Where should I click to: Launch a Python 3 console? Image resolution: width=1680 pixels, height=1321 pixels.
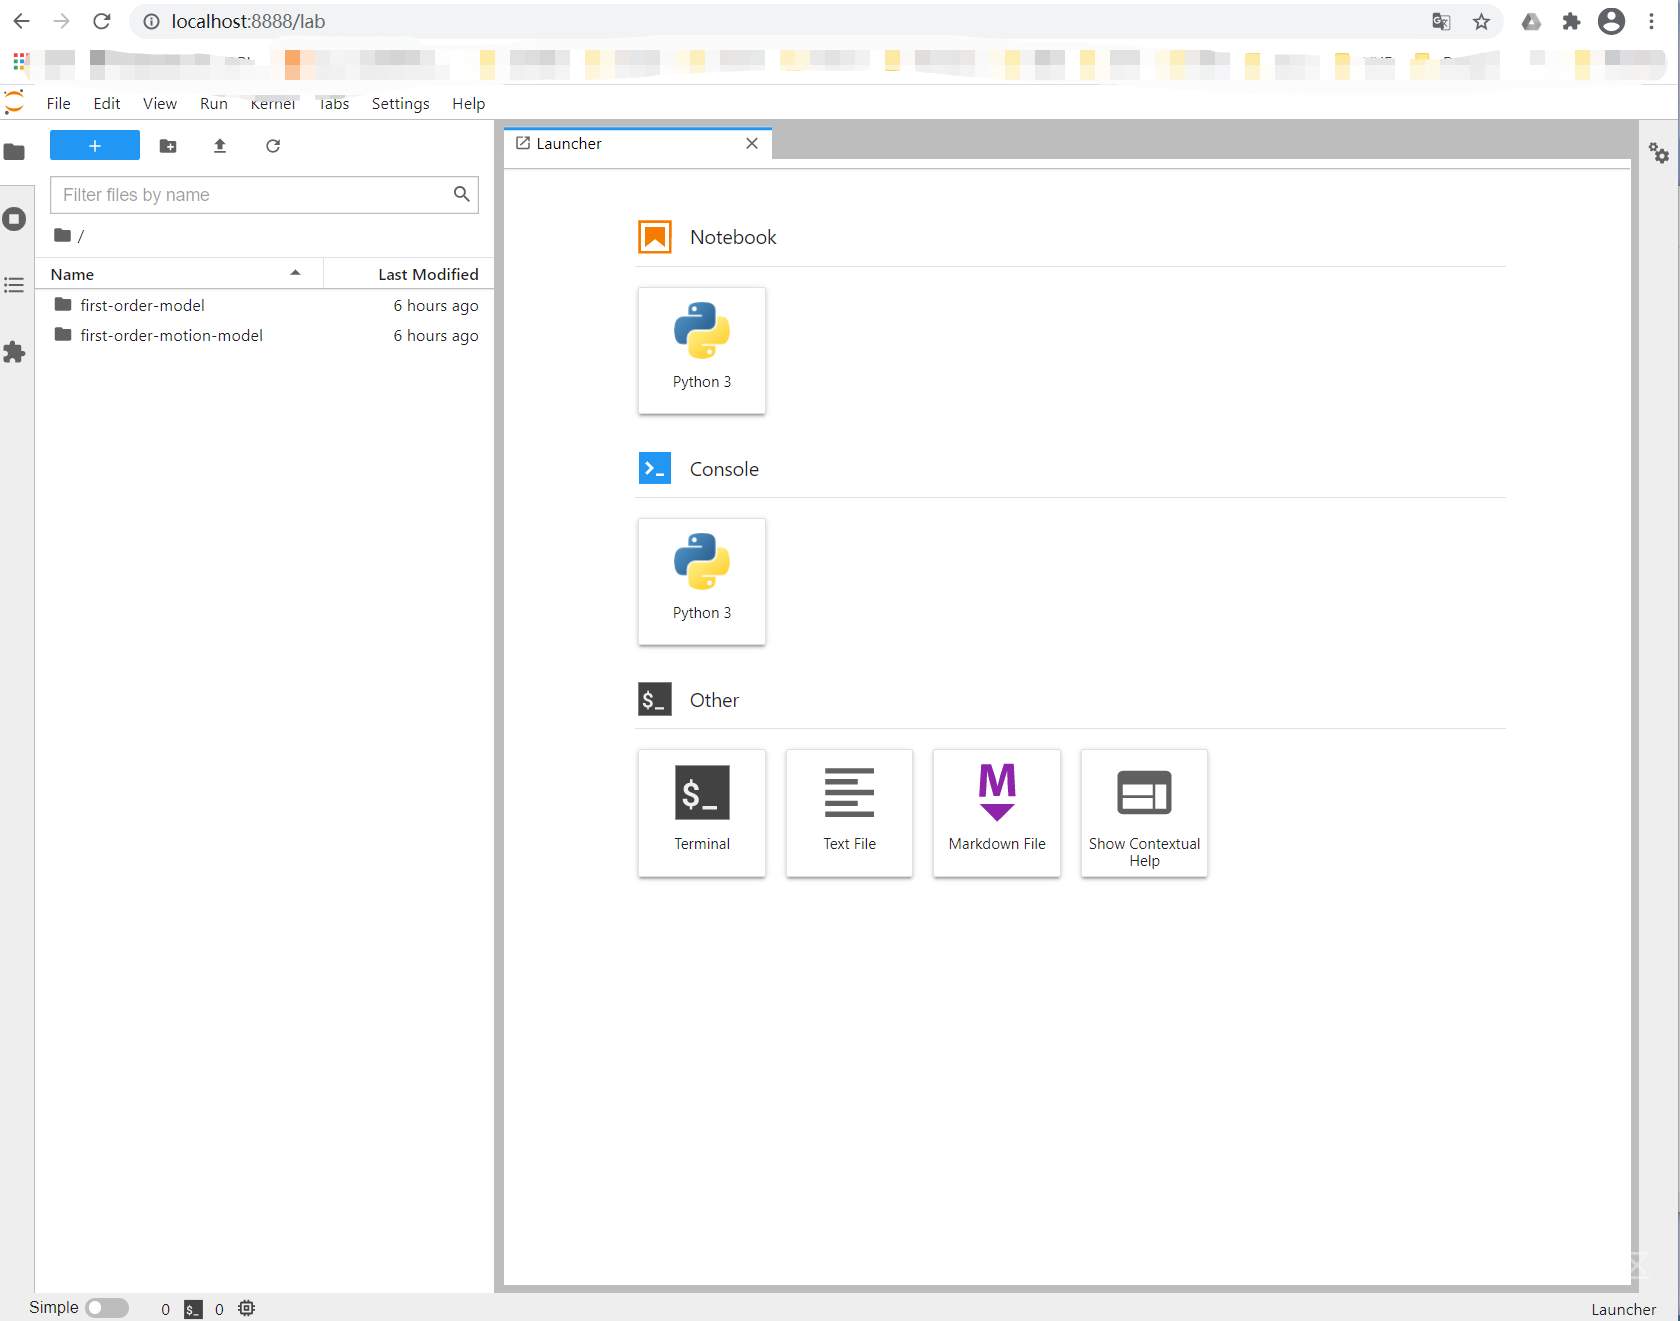pyautogui.click(x=702, y=582)
